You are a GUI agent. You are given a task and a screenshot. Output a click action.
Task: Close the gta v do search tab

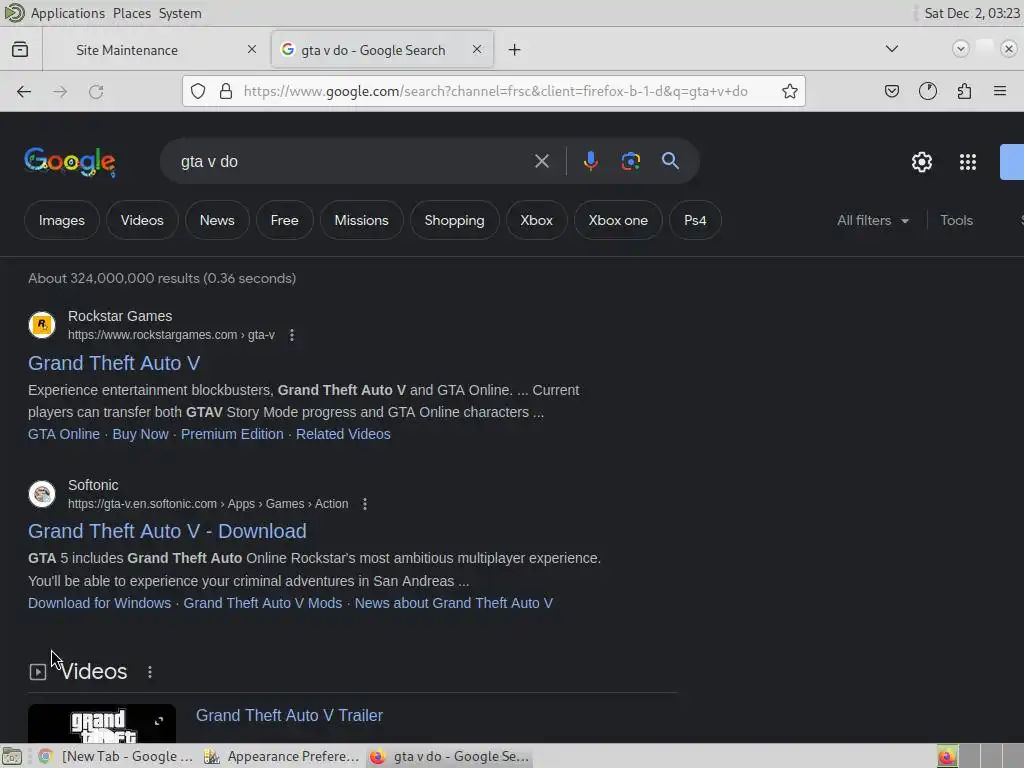click(x=477, y=50)
